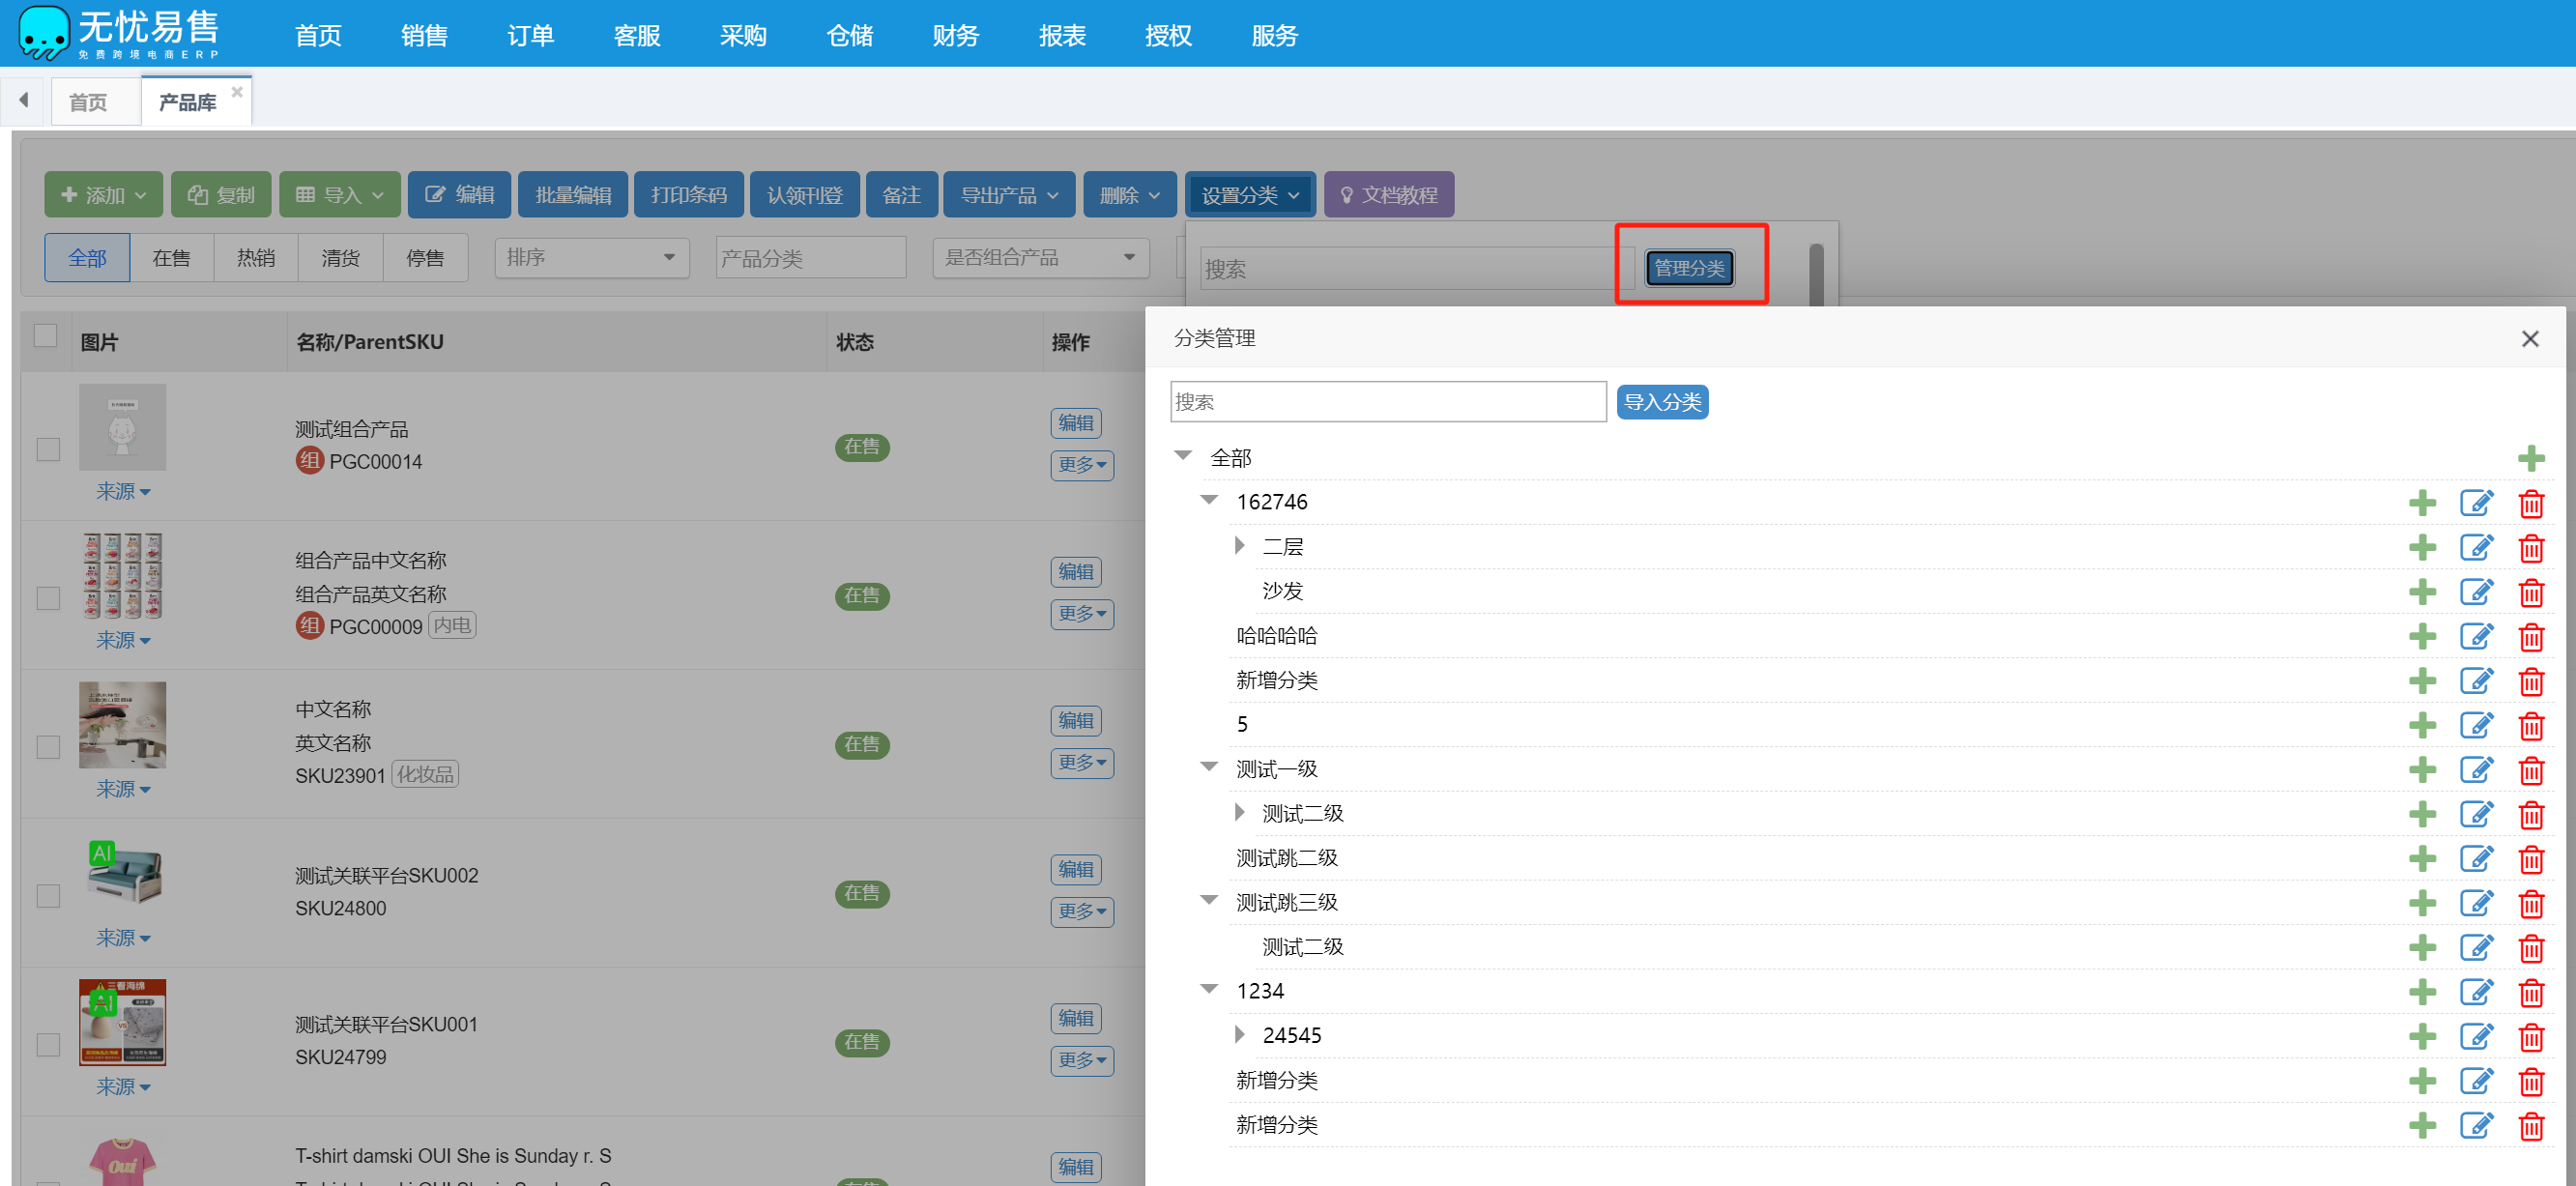This screenshot has height=1186, width=2576.
Task: Open the 文档教程 button
Action: pyautogui.click(x=1389, y=195)
